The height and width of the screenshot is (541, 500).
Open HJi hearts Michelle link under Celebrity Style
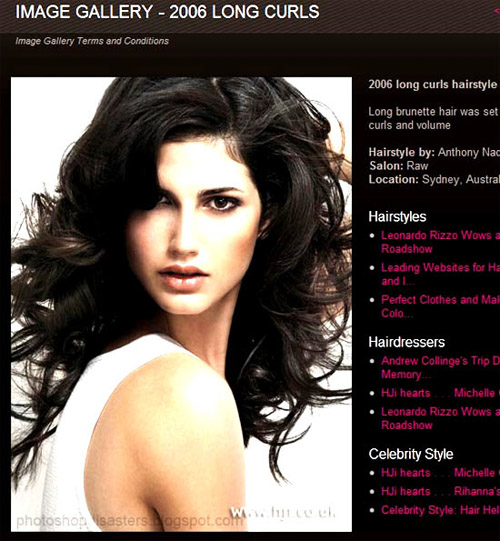click(440, 473)
